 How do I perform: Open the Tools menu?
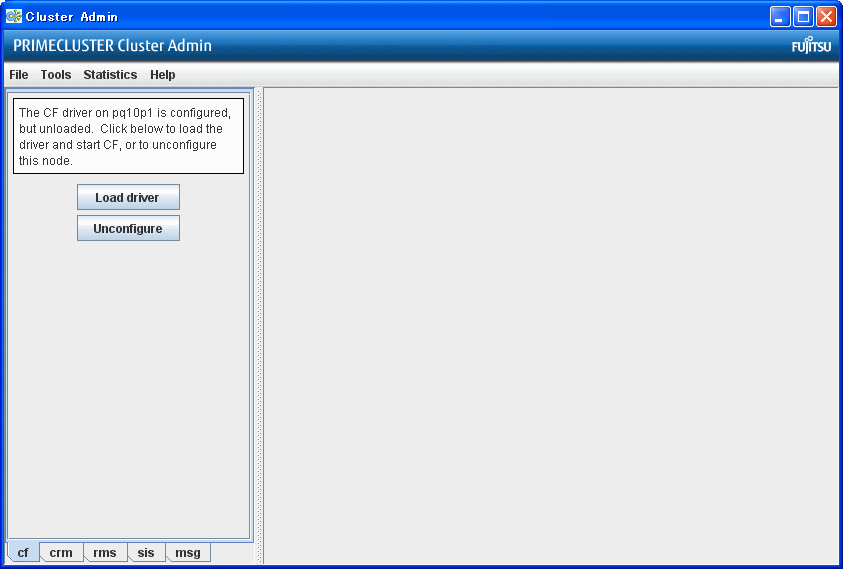click(56, 75)
